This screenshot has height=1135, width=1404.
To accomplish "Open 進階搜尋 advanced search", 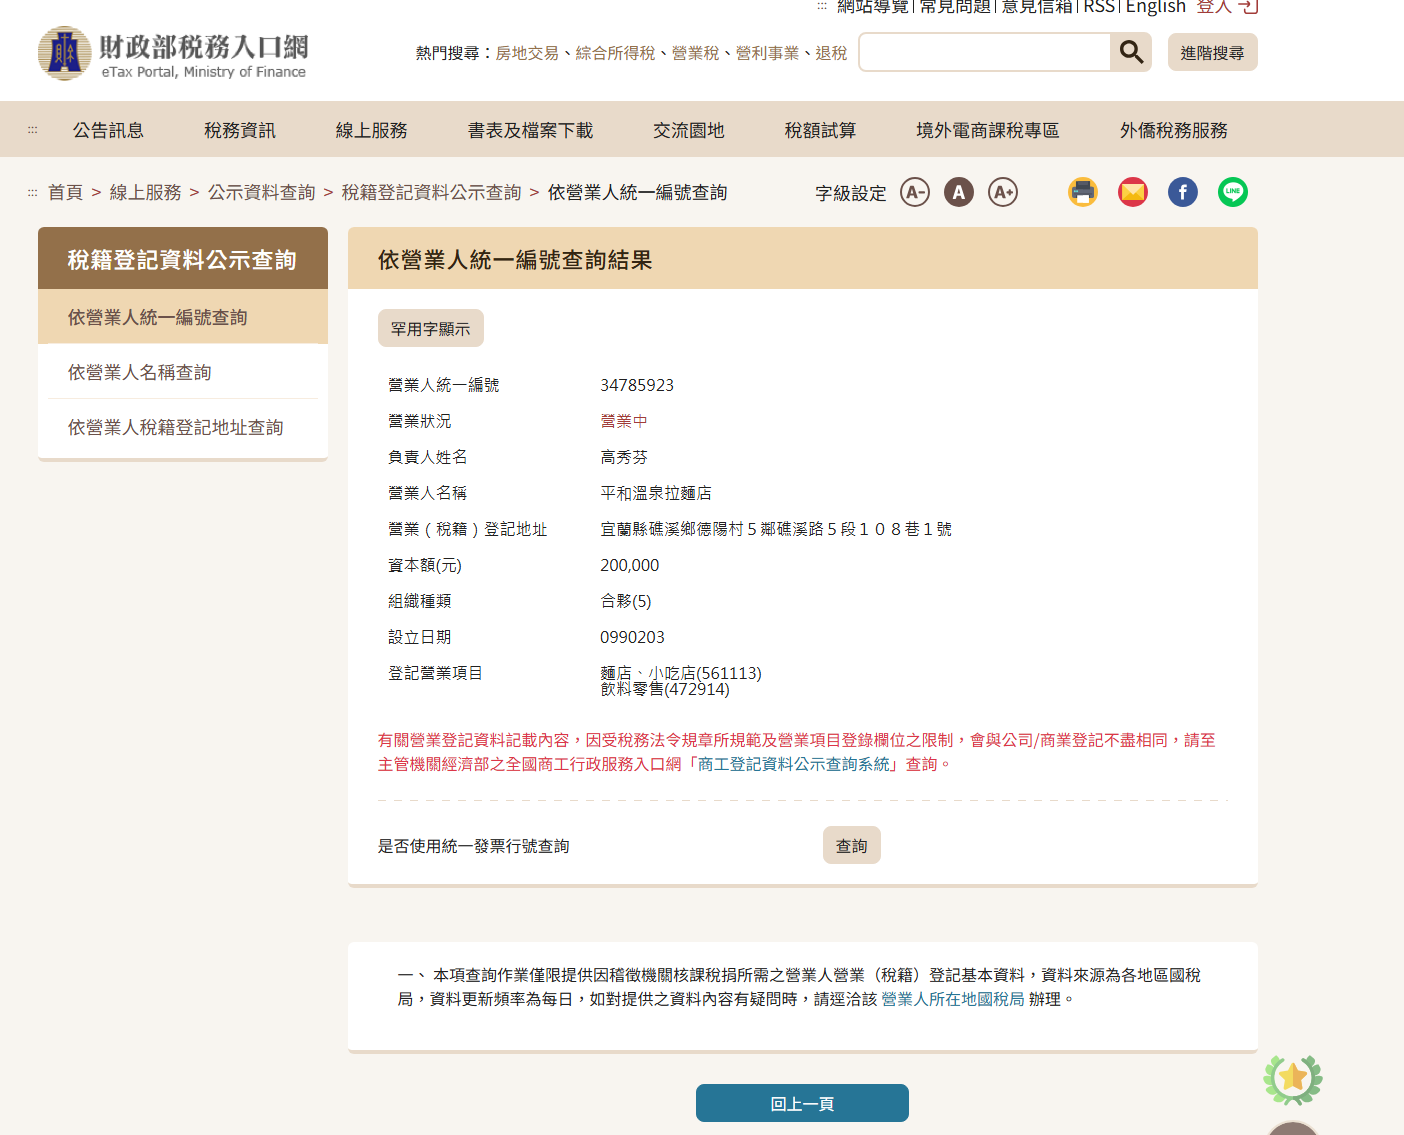I will point(1213,53).
